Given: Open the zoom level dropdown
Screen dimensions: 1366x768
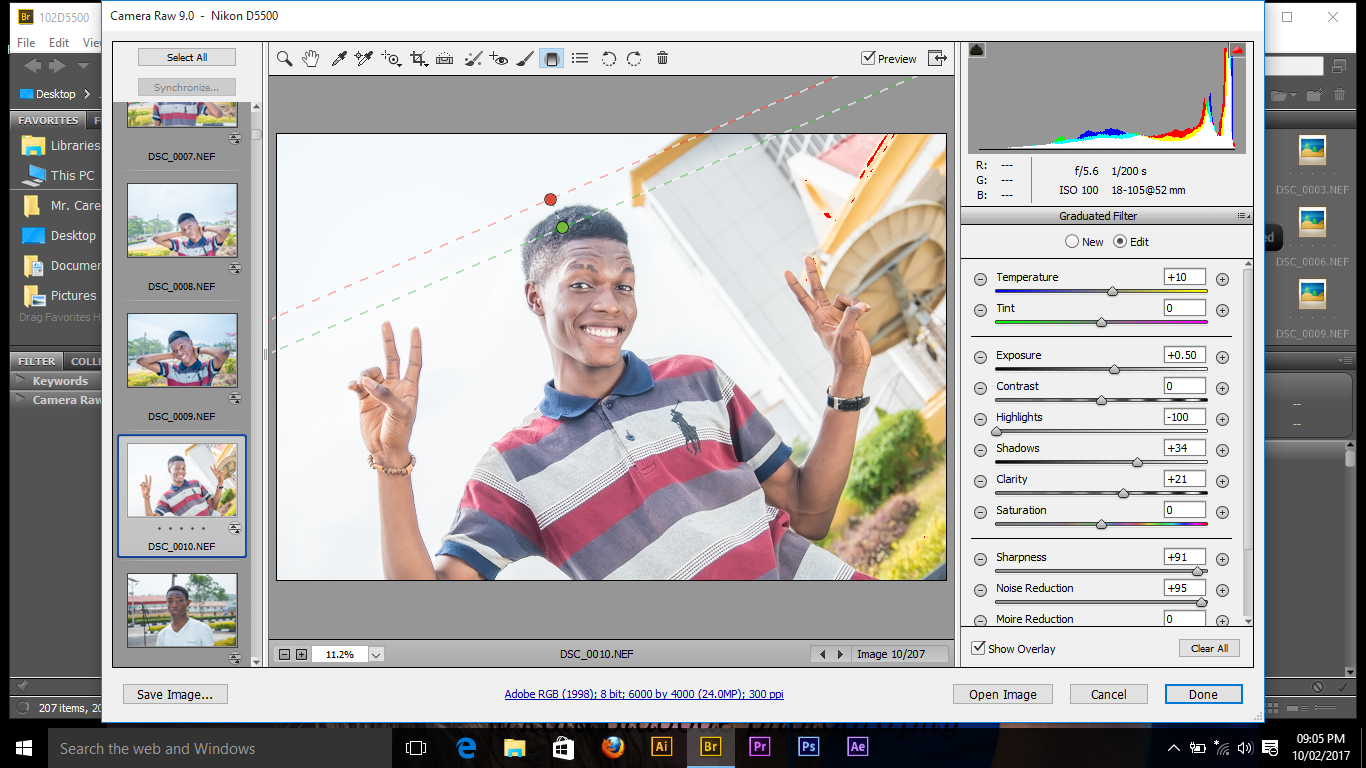Looking at the screenshot, I should click(x=376, y=654).
